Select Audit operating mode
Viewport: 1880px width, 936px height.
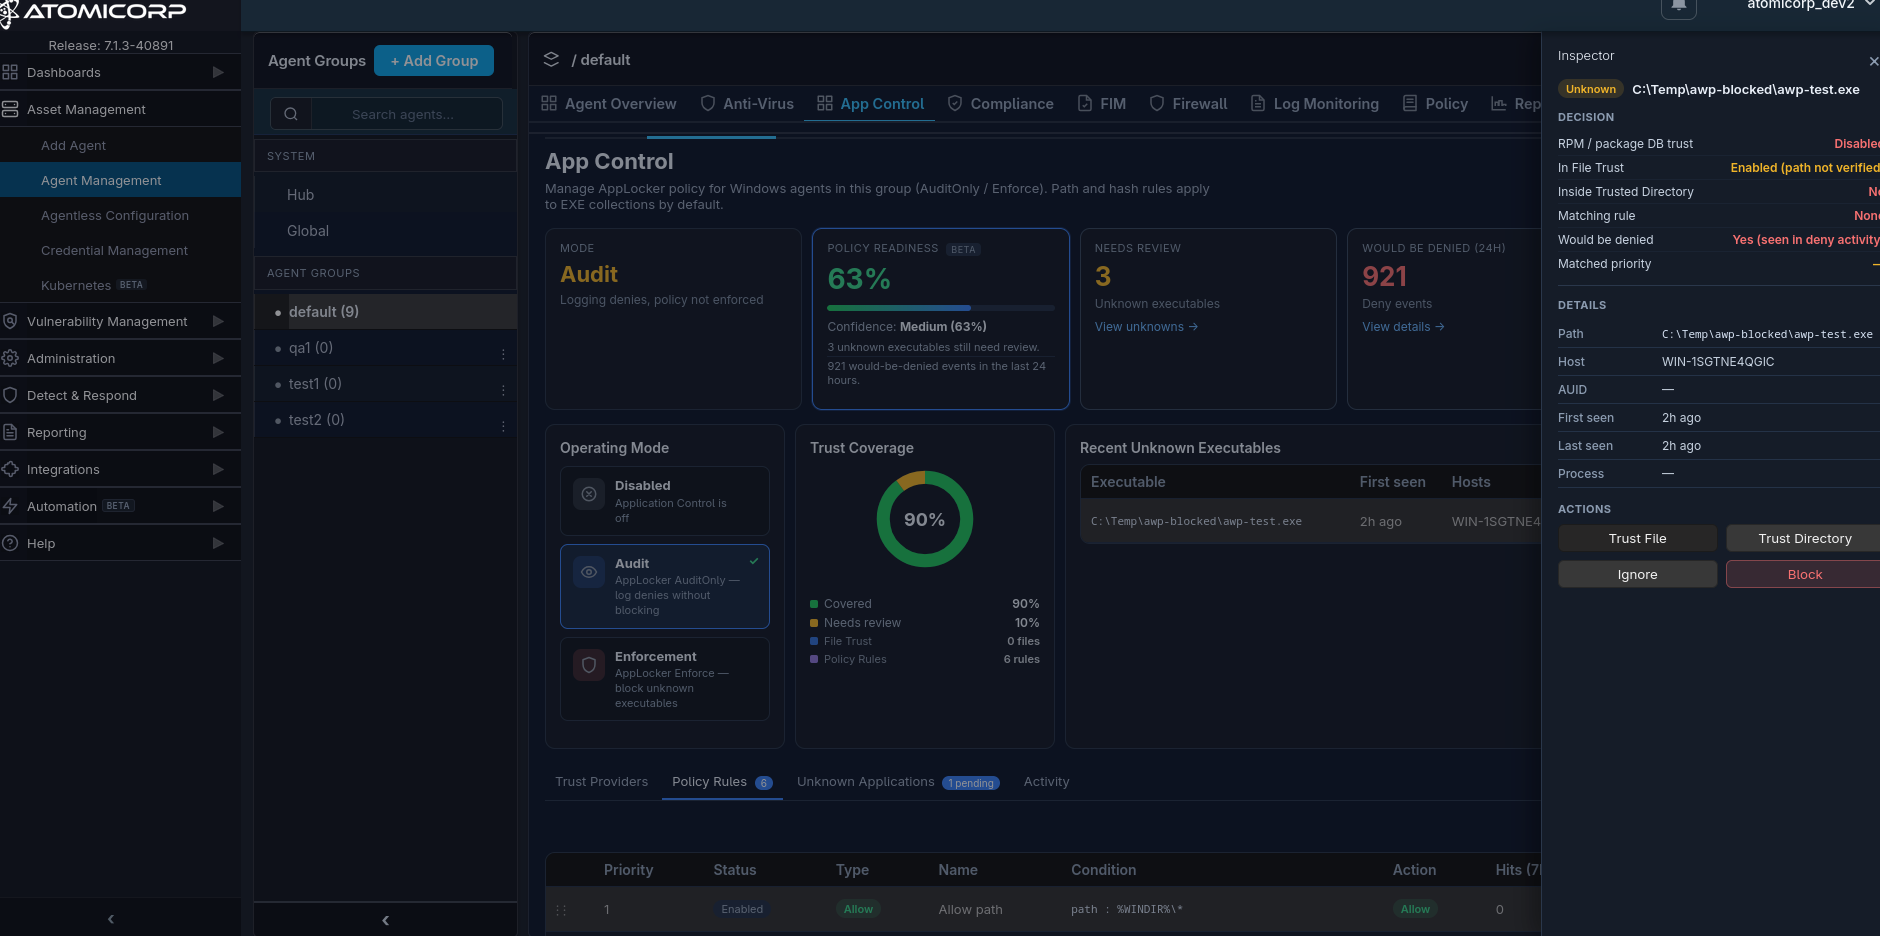point(665,586)
